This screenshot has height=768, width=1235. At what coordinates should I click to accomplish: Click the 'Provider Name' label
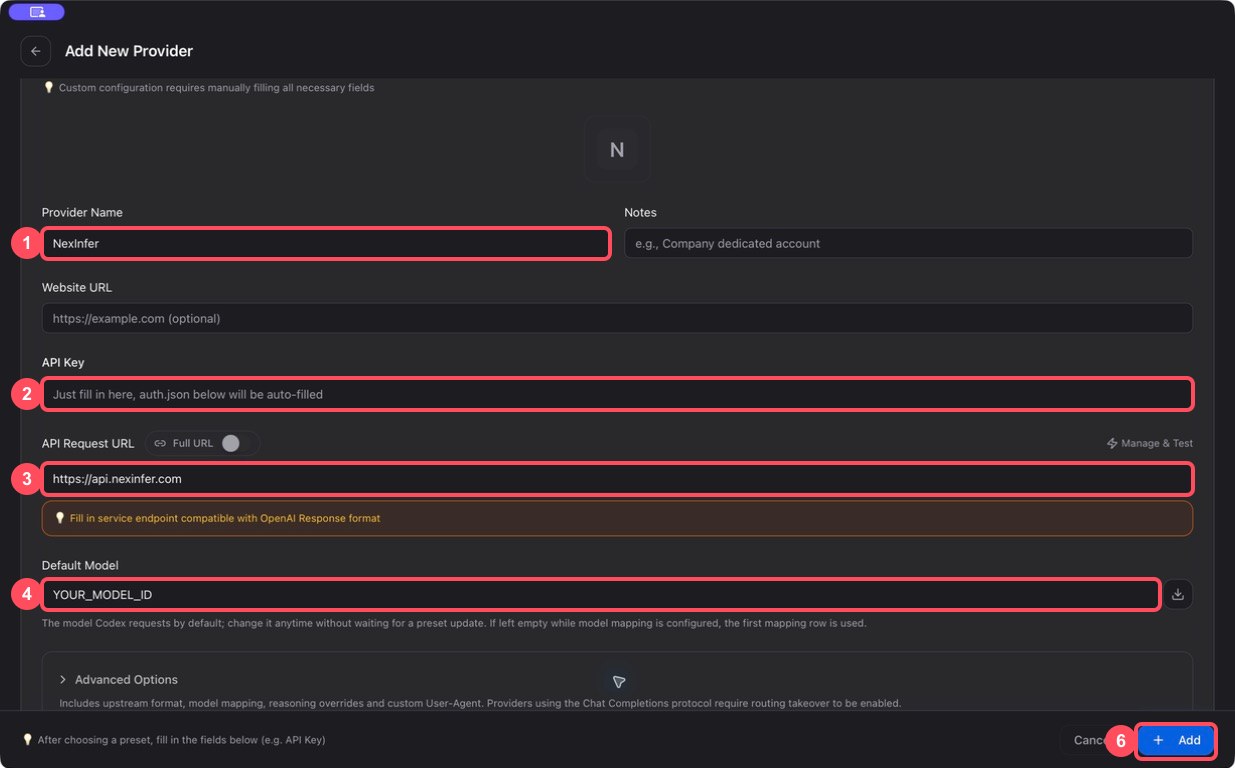click(x=82, y=212)
